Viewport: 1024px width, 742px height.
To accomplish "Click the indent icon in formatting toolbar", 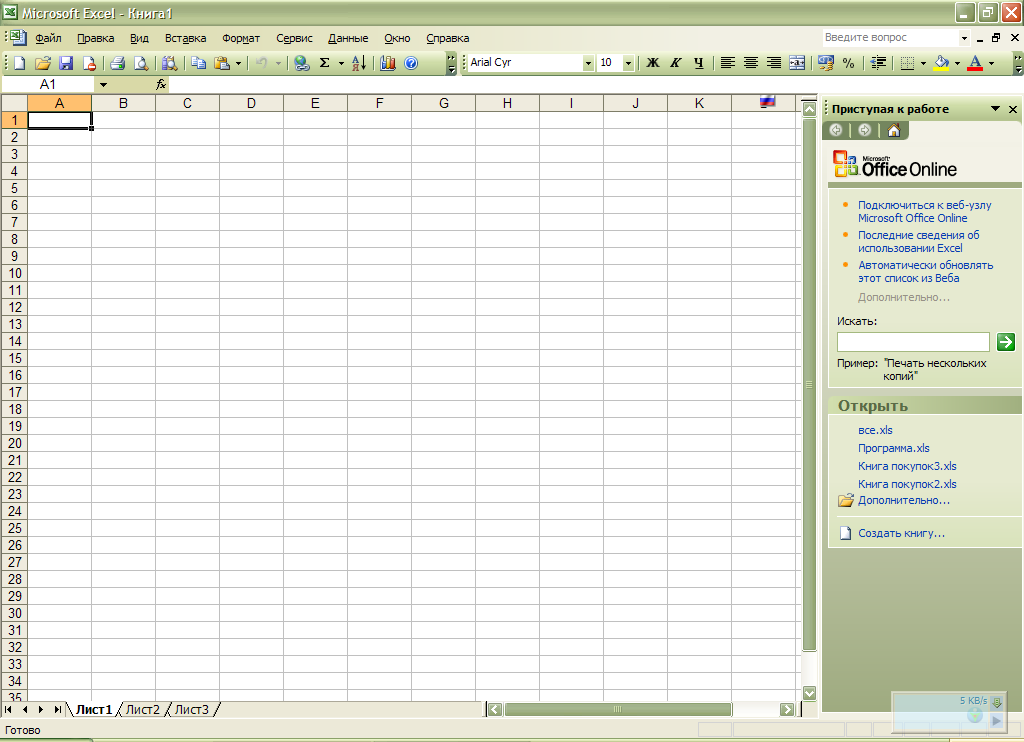I will pos(878,63).
